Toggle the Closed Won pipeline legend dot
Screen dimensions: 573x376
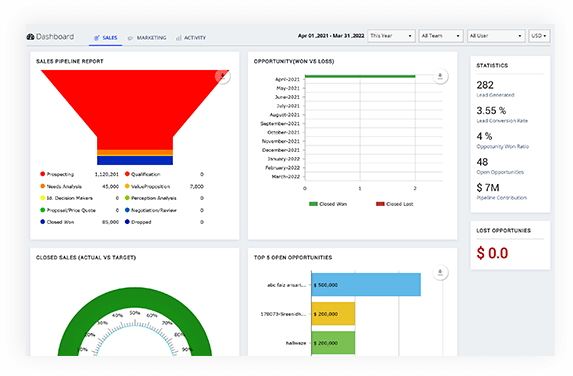42,221
